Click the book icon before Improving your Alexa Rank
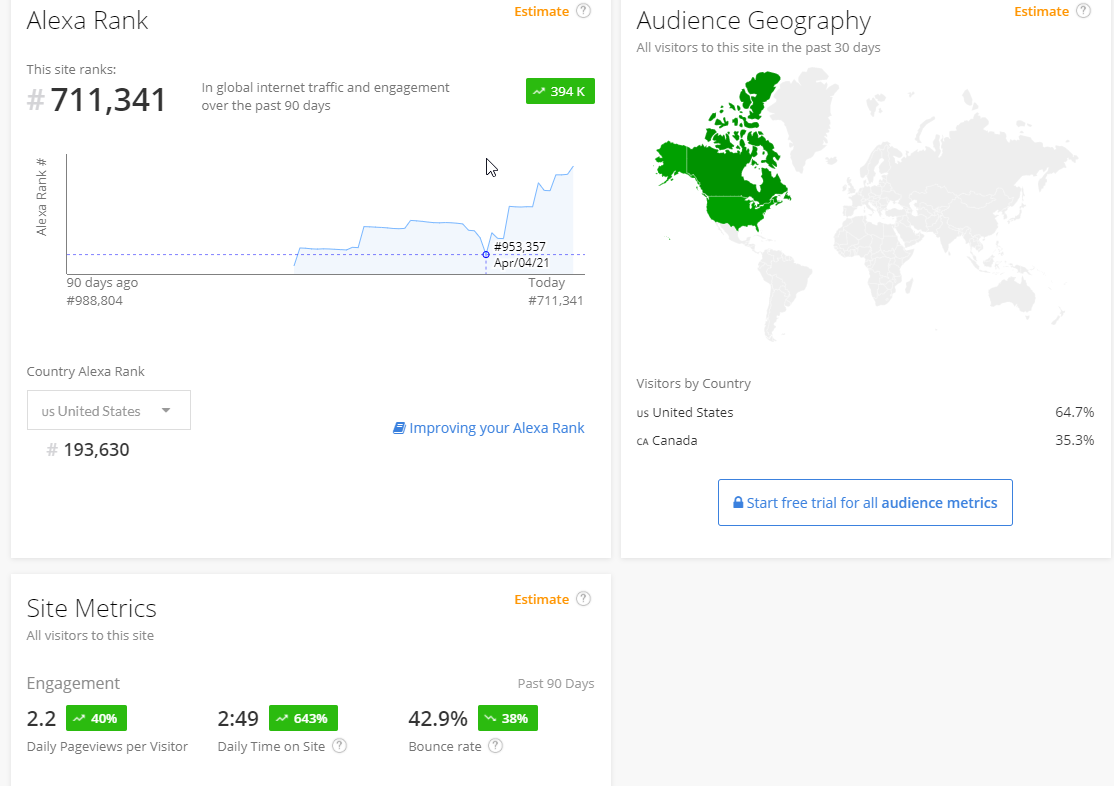Image resolution: width=1114 pixels, height=786 pixels. coord(399,428)
